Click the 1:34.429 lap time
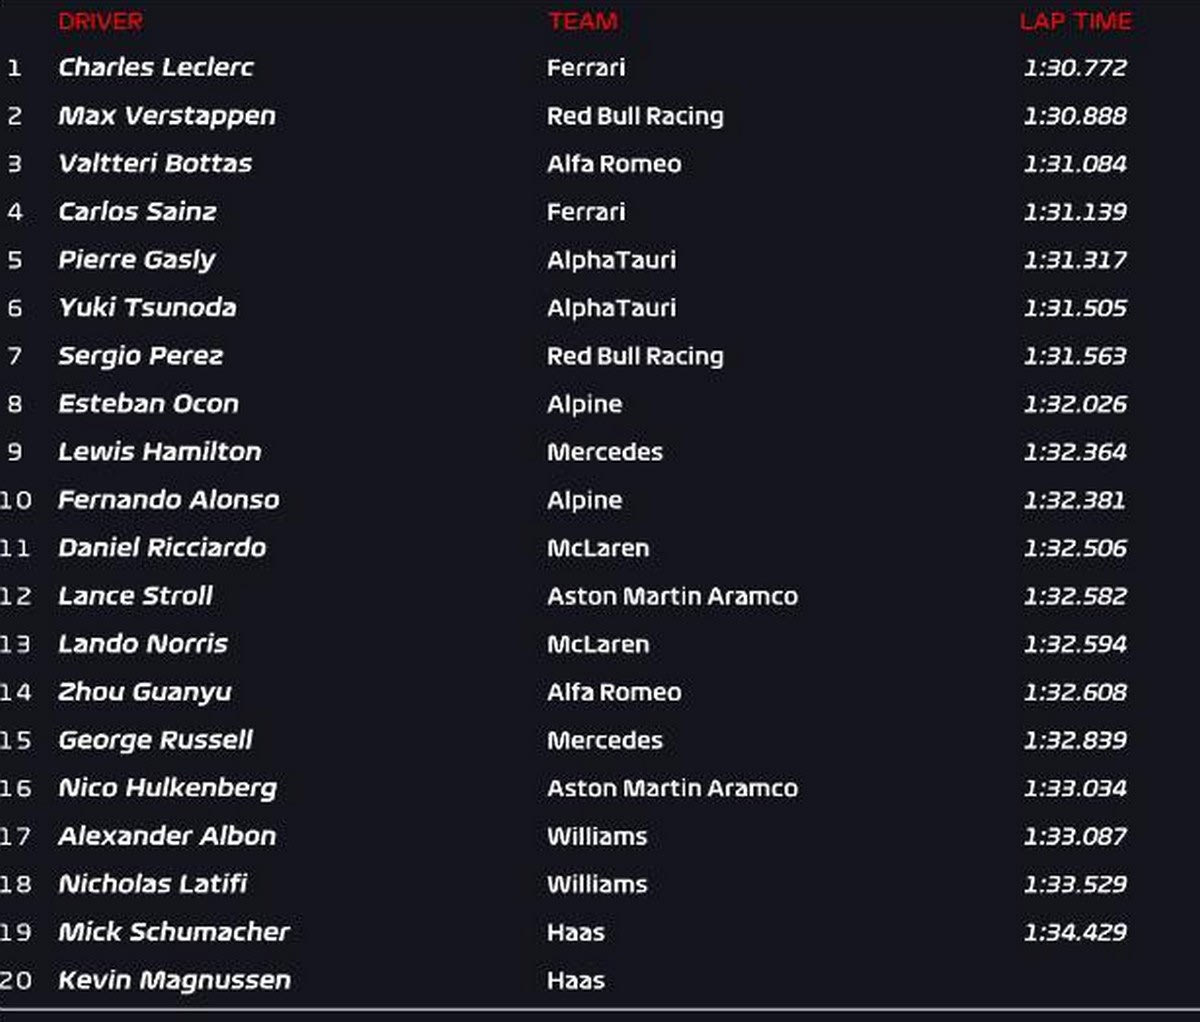Screen dimensions: 1200x1022 pyautogui.click(x=1075, y=932)
